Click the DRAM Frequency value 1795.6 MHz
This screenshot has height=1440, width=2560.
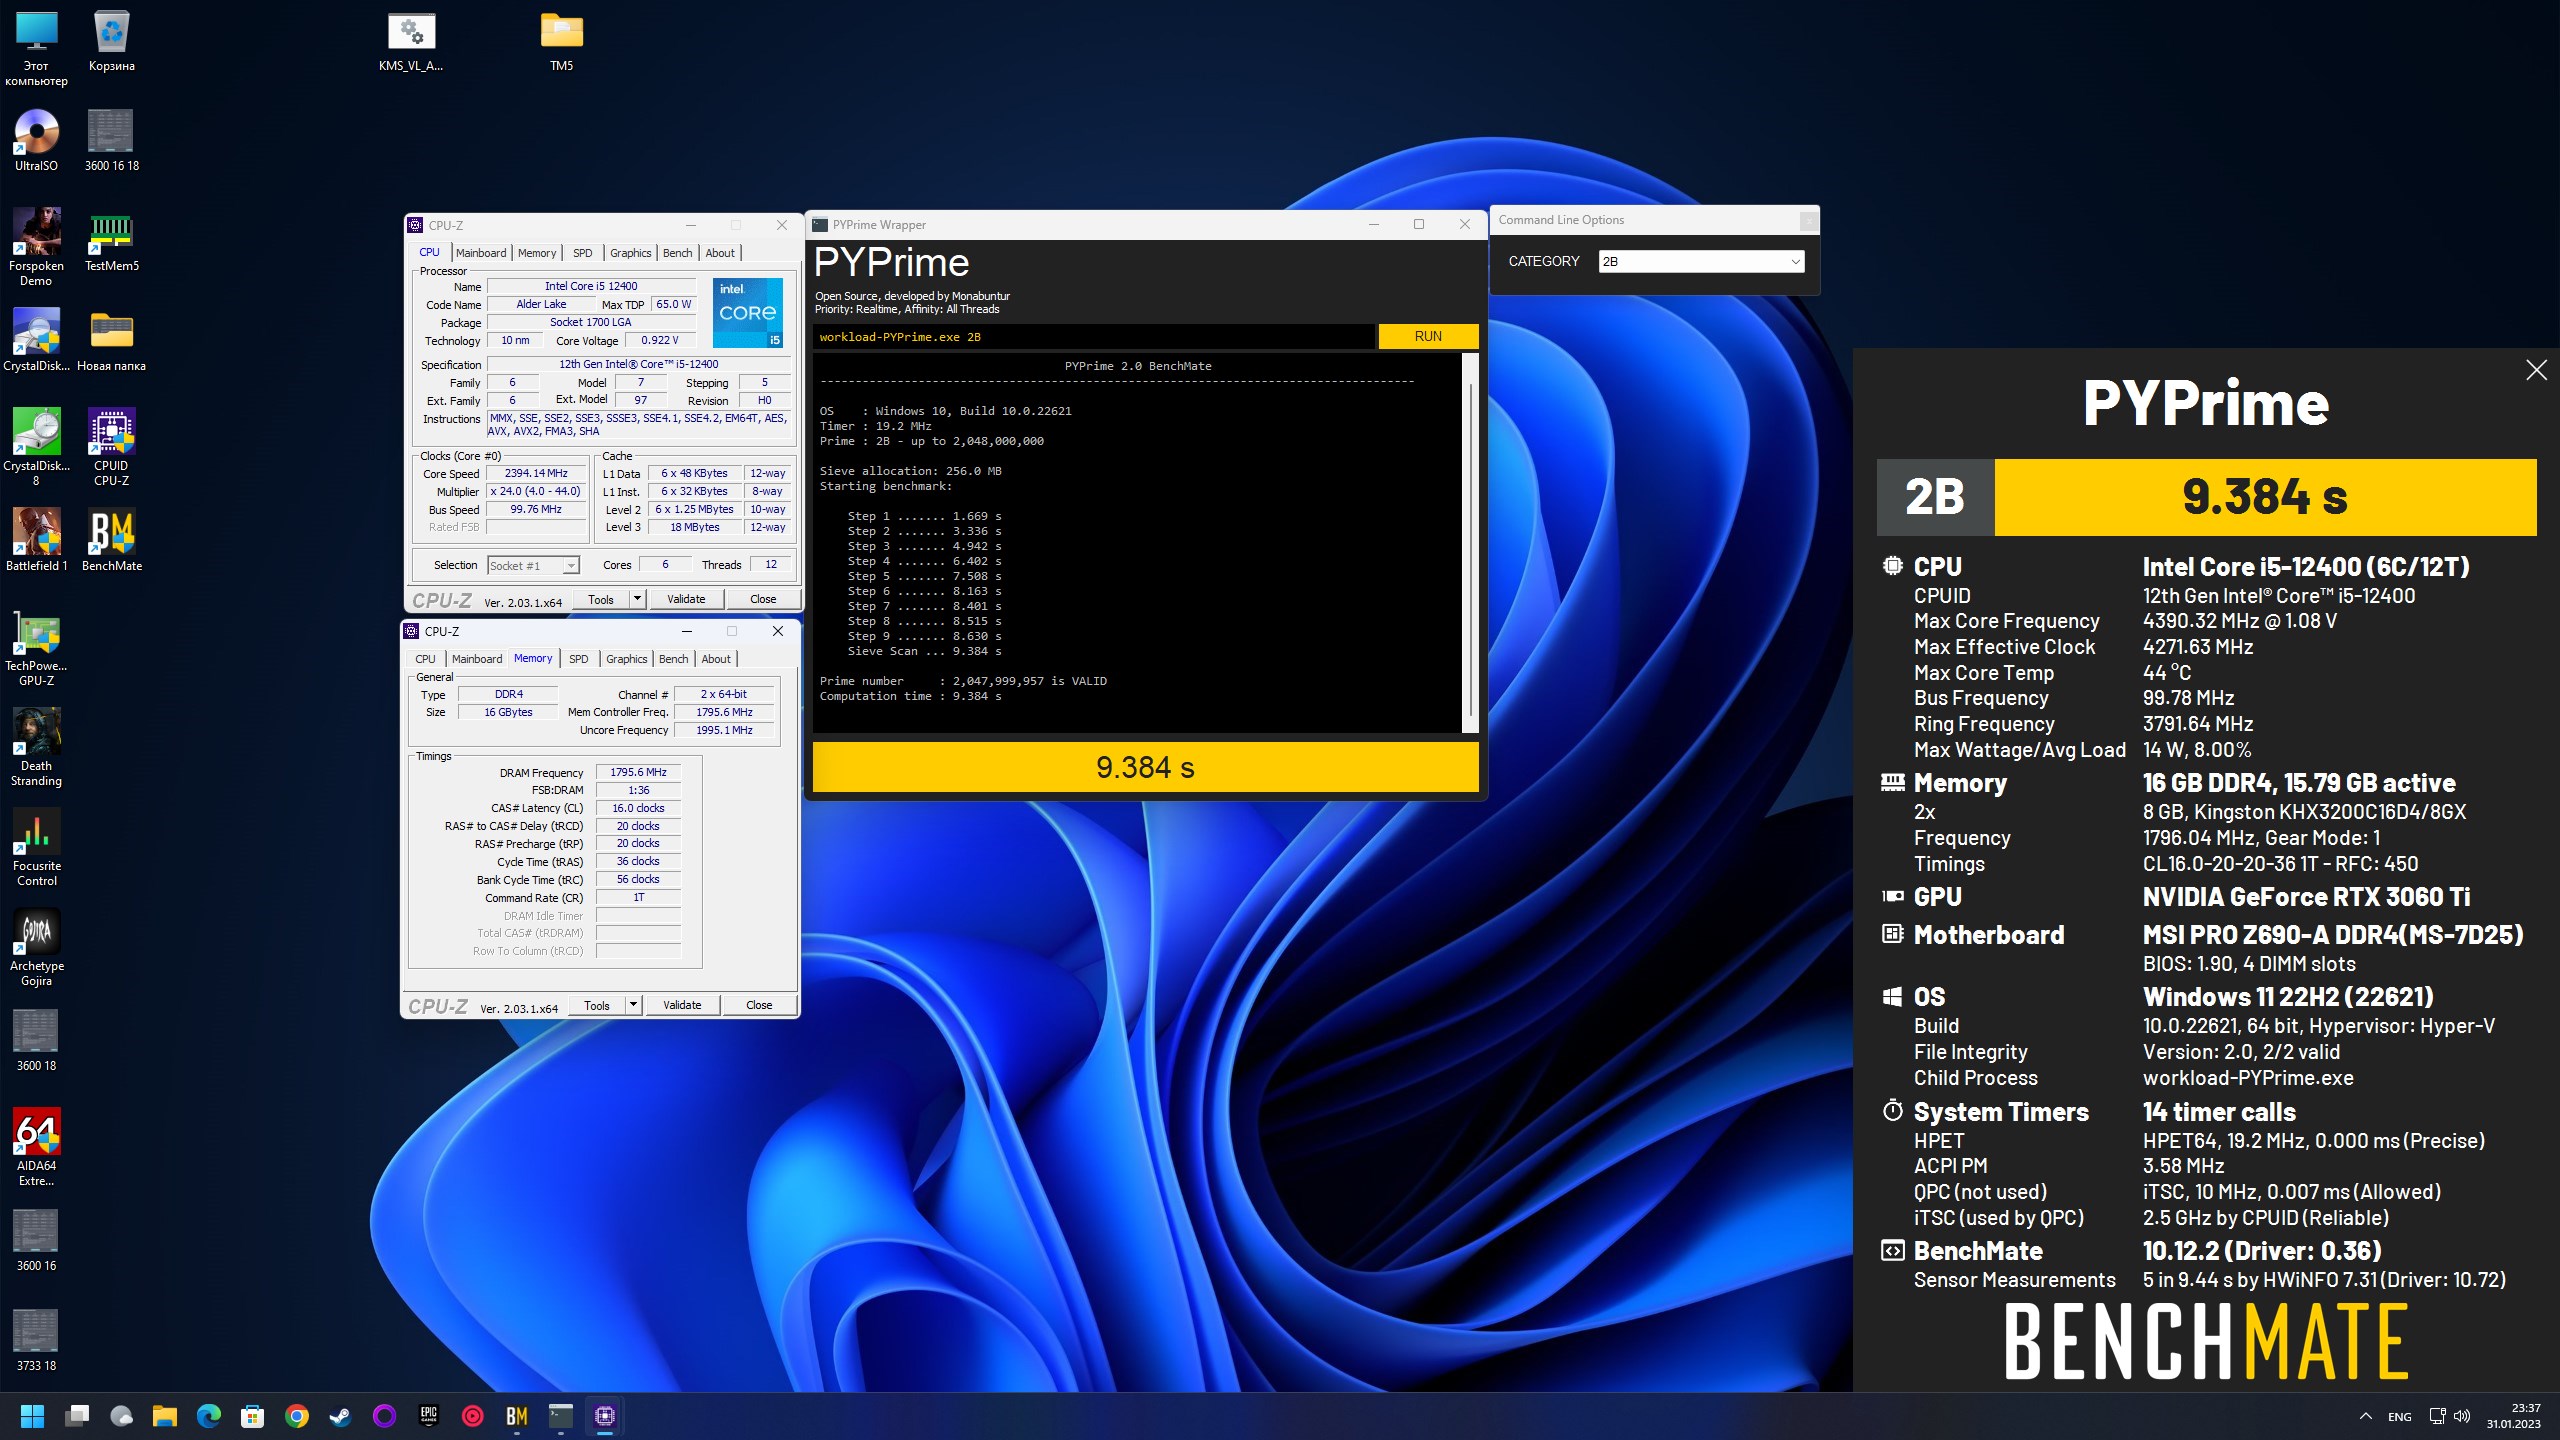tap(638, 772)
